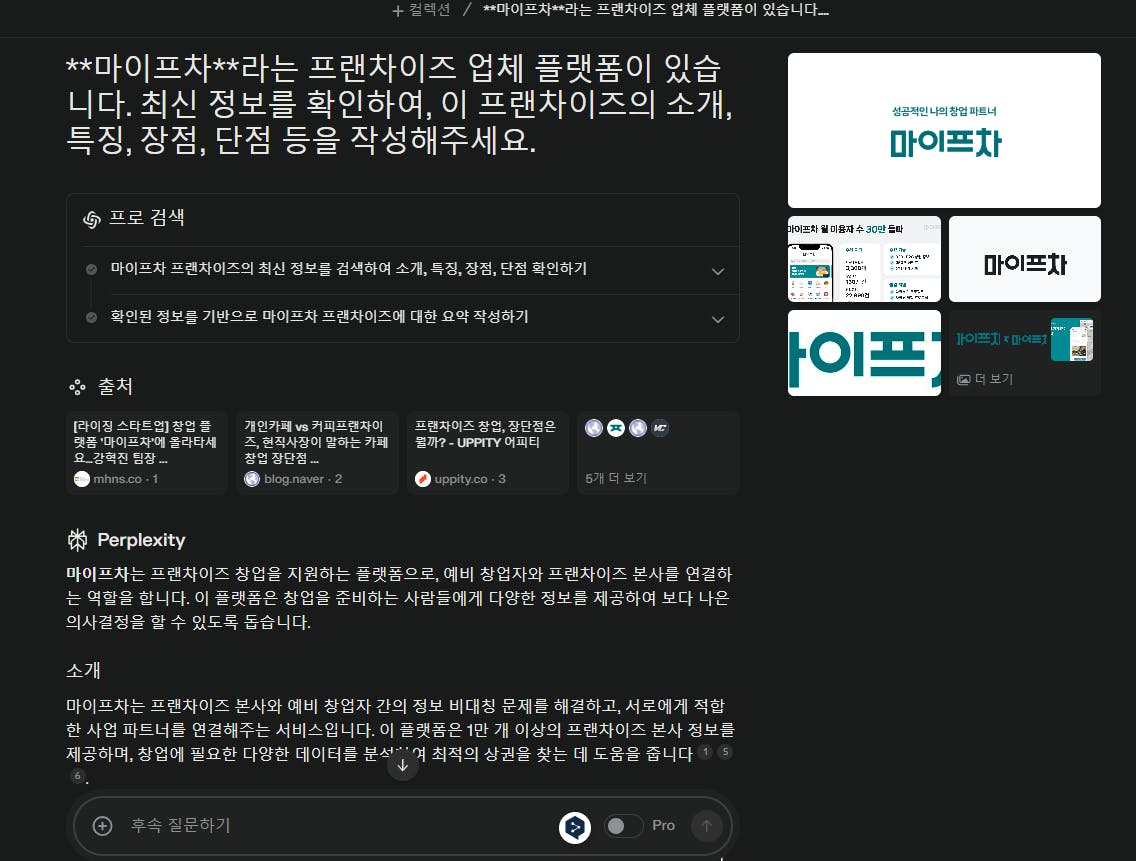
Task: Click the query title in the breadcrumb
Action: click(x=656, y=10)
